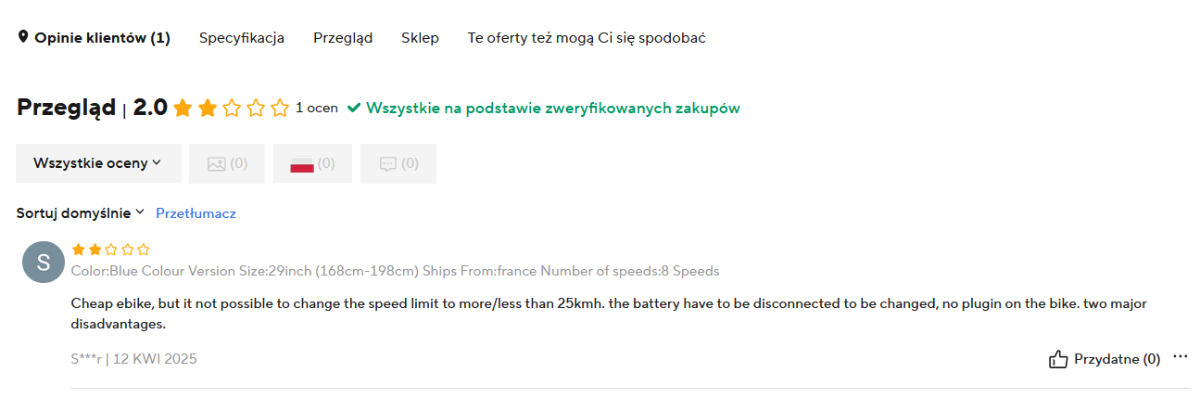This screenshot has height=411, width=1200.
Task: Click reviewer avatar with letter S
Action: 43,262
